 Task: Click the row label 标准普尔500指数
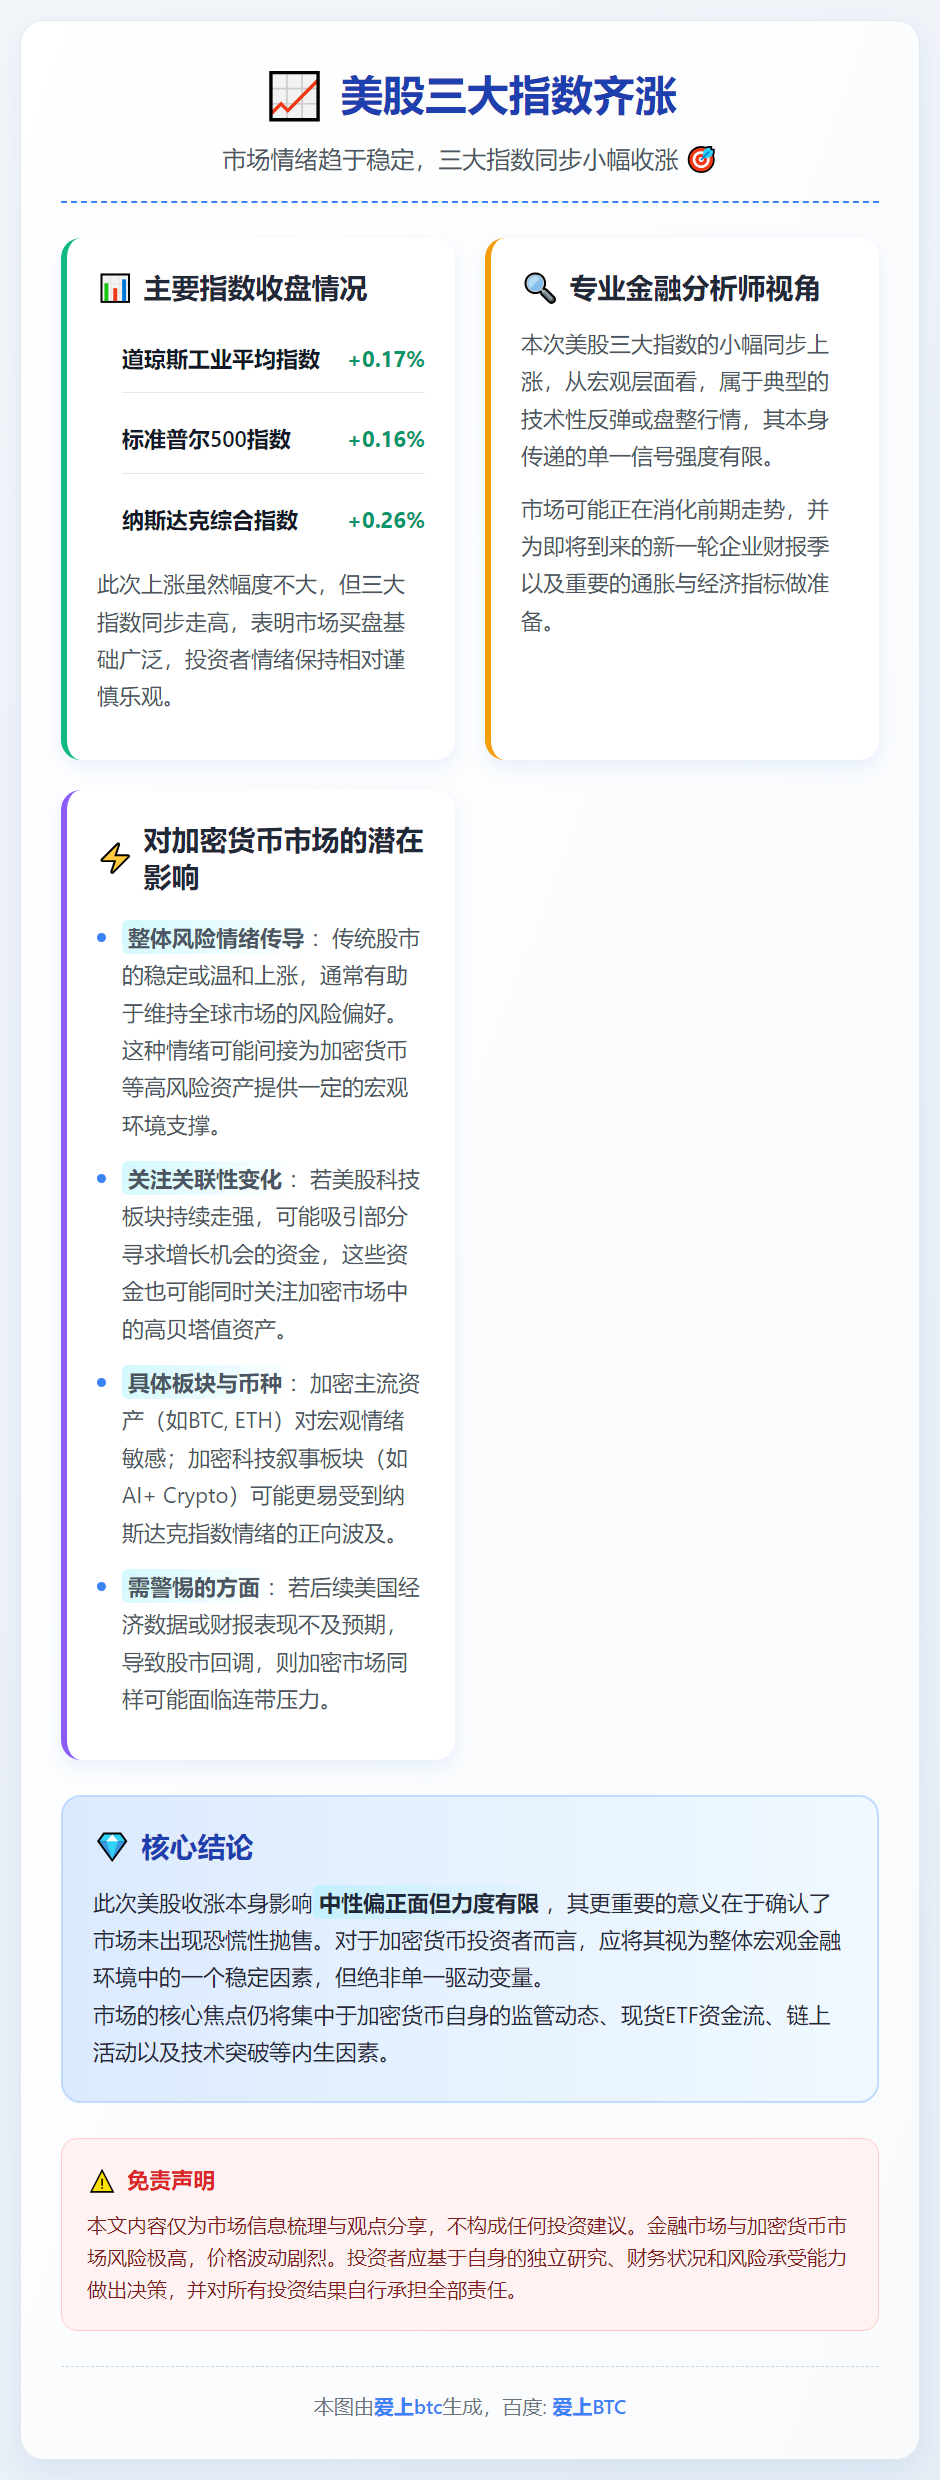pos(206,440)
